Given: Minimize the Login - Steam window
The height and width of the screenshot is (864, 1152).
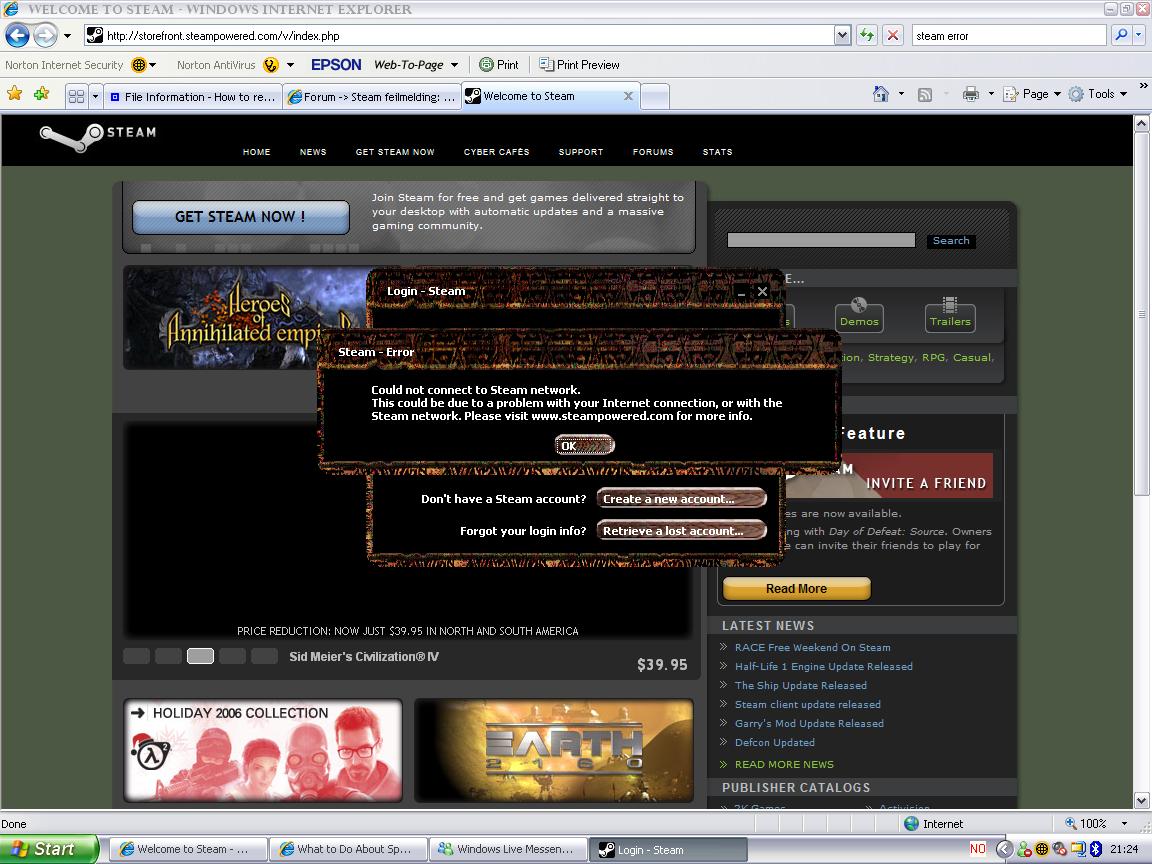Looking at the screenshot, I should pos(741,292).
